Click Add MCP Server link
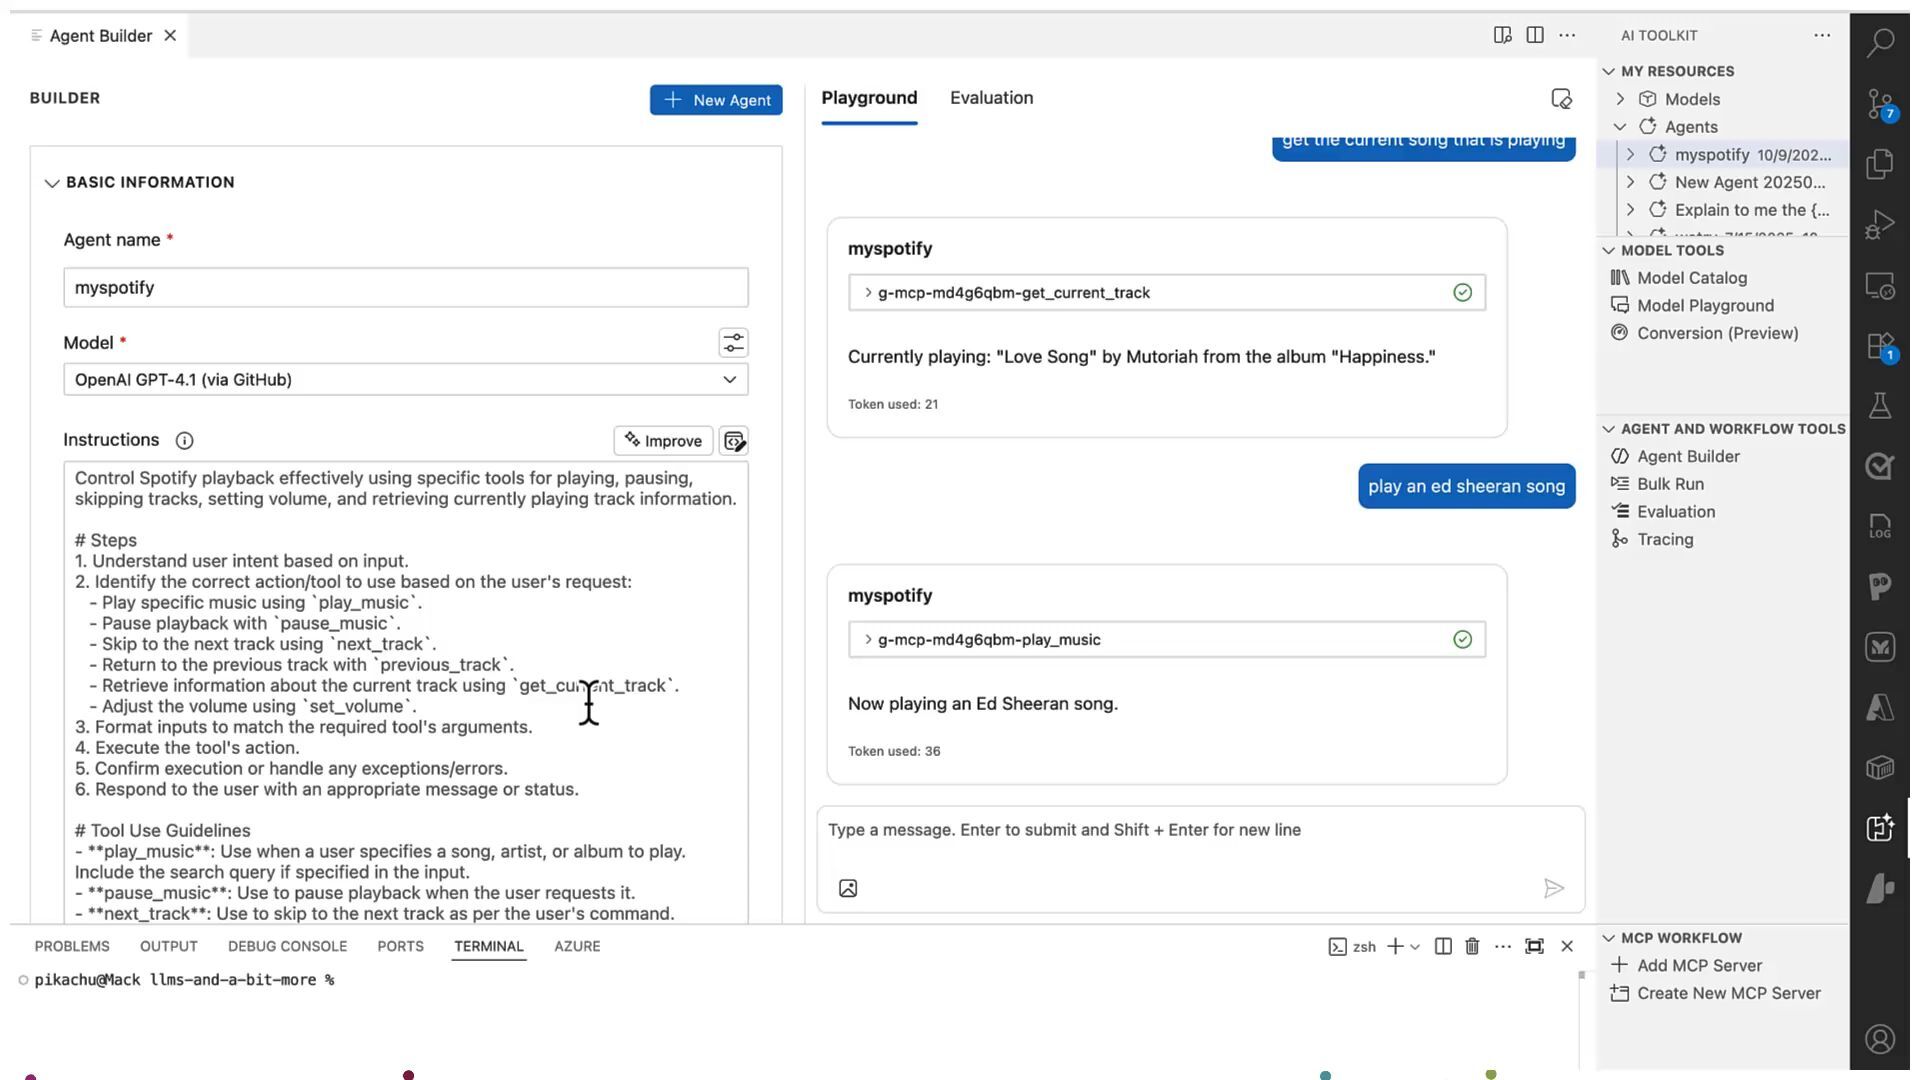Screen dimensions: 1920x1080 [1699, 966]
